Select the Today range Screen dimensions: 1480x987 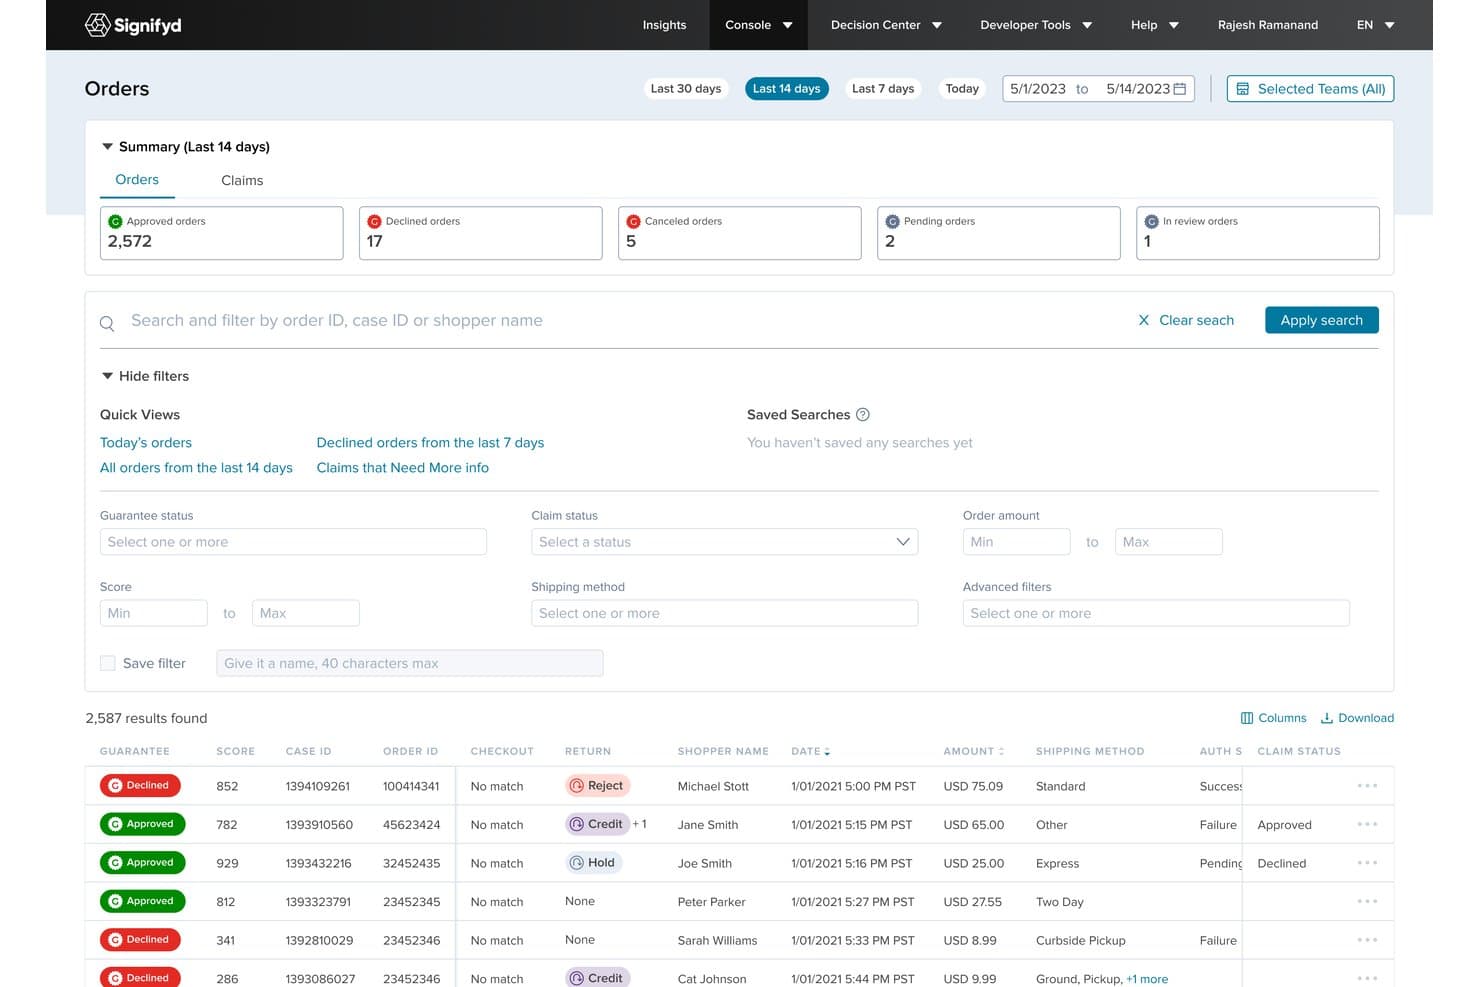click(962, 89)
